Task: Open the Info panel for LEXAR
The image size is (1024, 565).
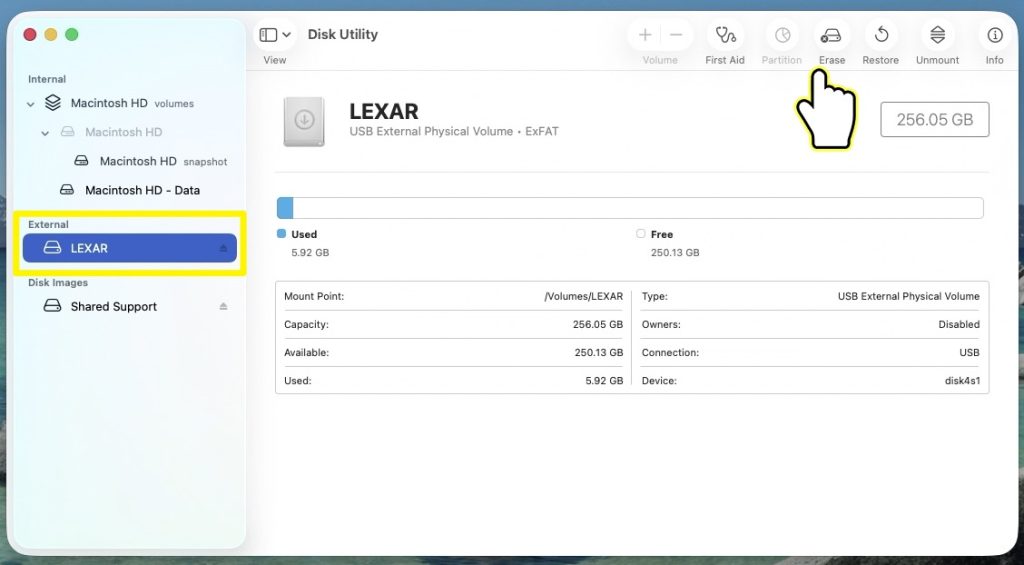Action: pyautogui.click(x=994, y=36)
